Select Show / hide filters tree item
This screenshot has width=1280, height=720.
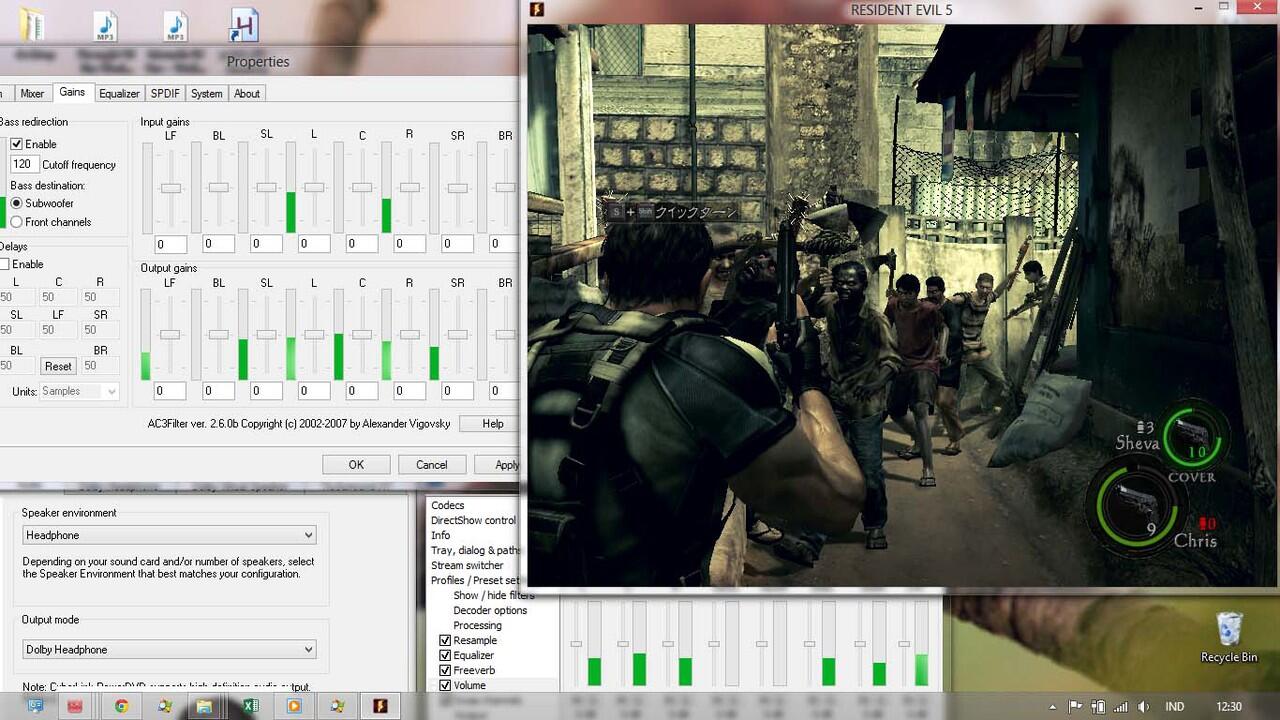pyautogui.click(x=494, y=595)
